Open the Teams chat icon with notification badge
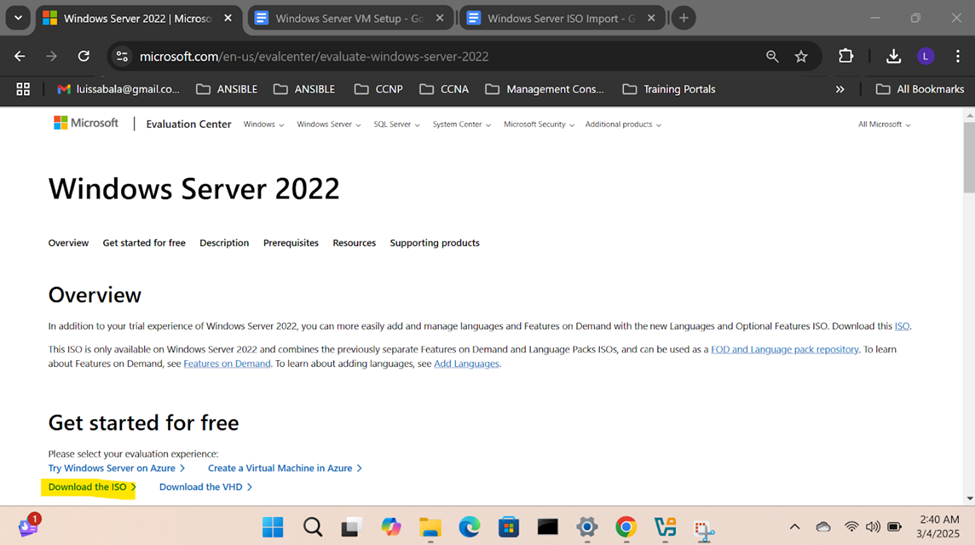 29,526
